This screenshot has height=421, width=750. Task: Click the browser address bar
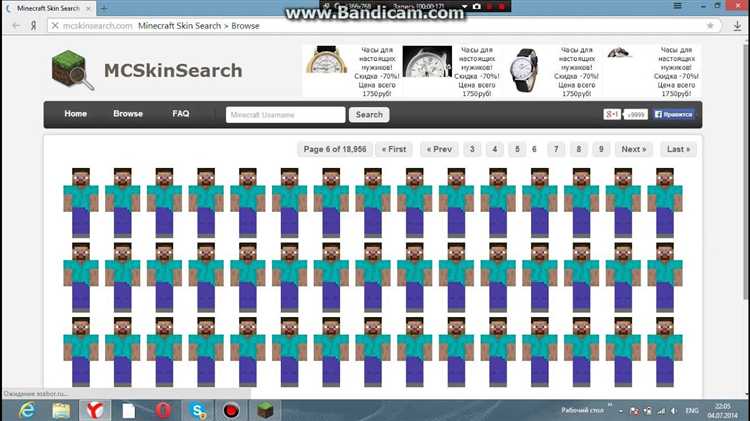point(383,26)
